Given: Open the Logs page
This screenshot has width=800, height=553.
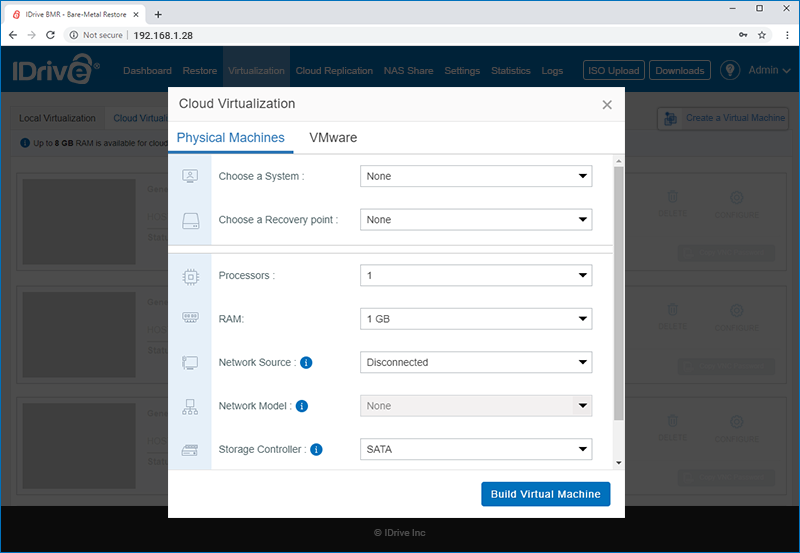Looking at the screenshot, I should (552, 70).
